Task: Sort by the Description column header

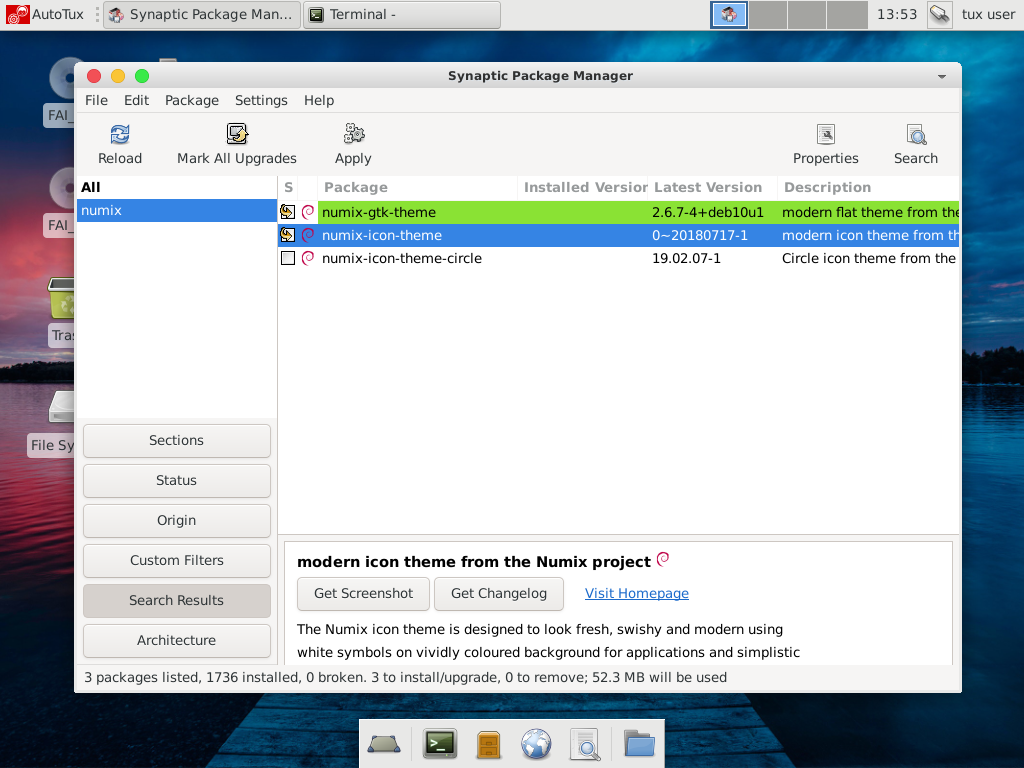Action: tap(869, 187)
